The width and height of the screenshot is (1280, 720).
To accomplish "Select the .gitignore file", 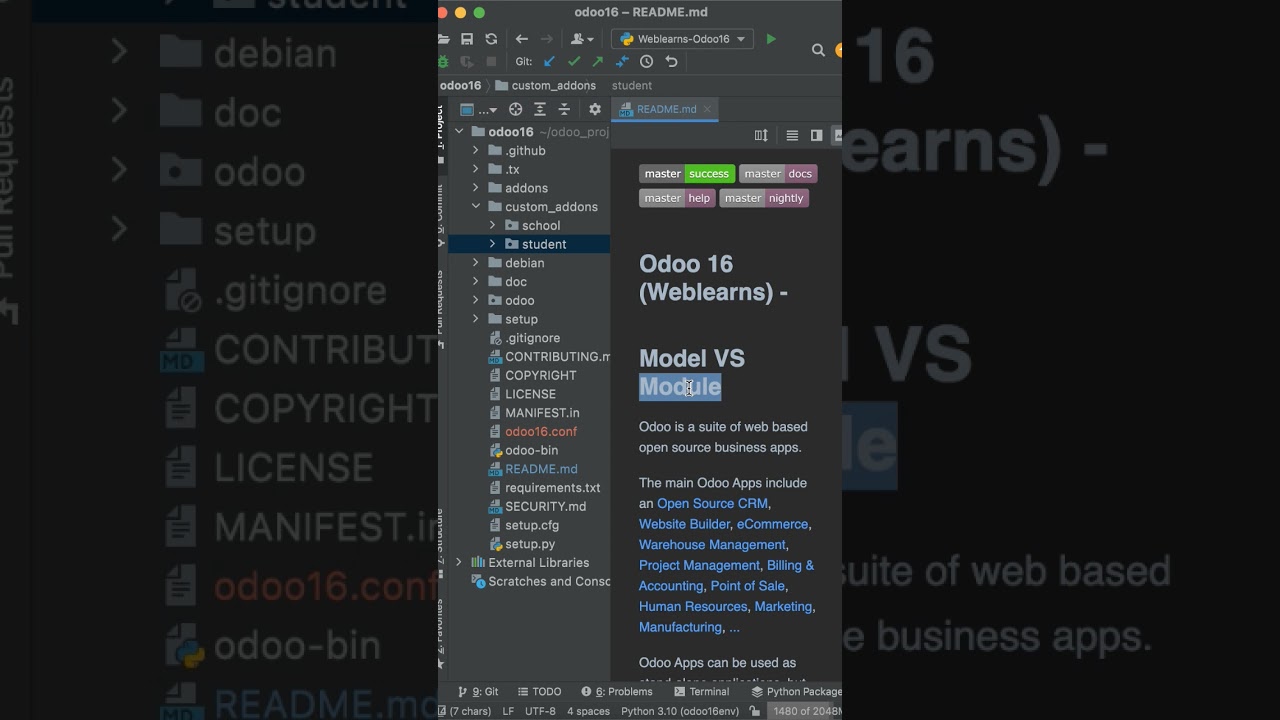I will click(532, 338).
